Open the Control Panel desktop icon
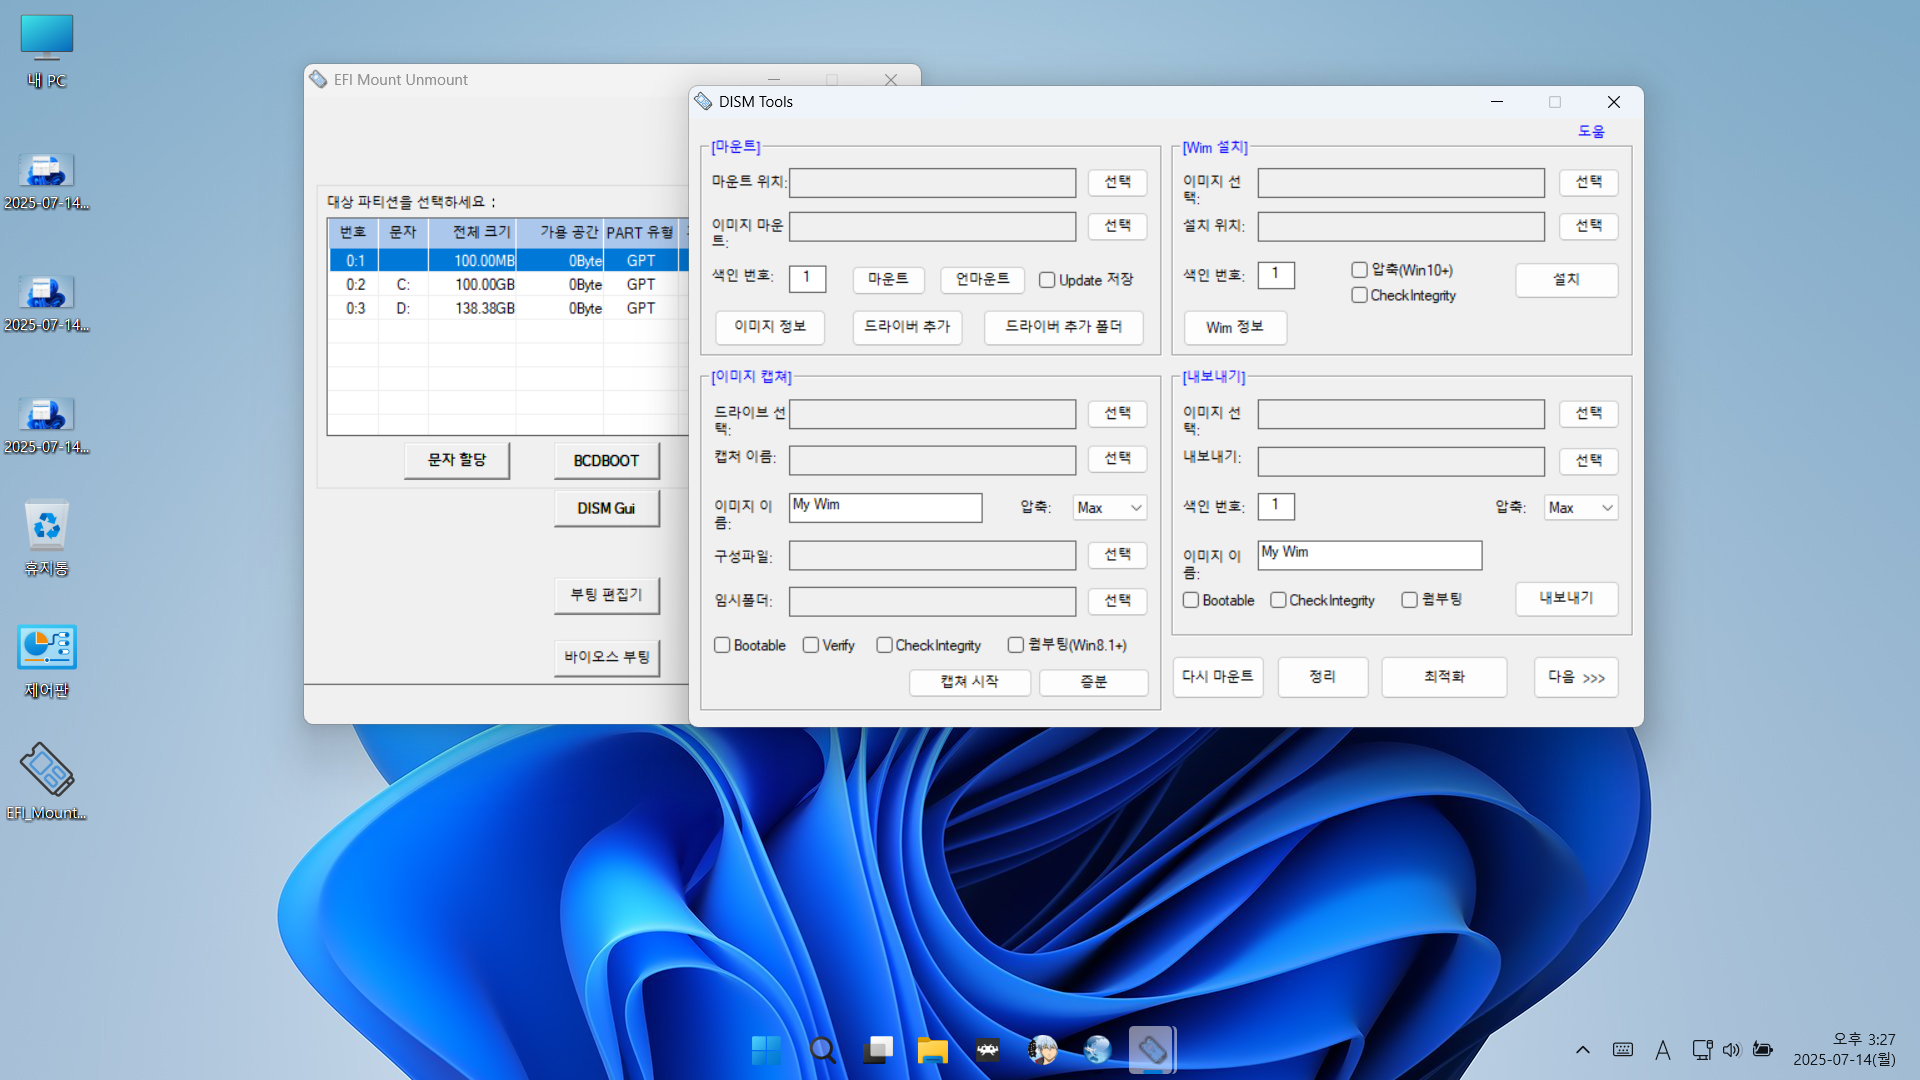 coord(46,649)
